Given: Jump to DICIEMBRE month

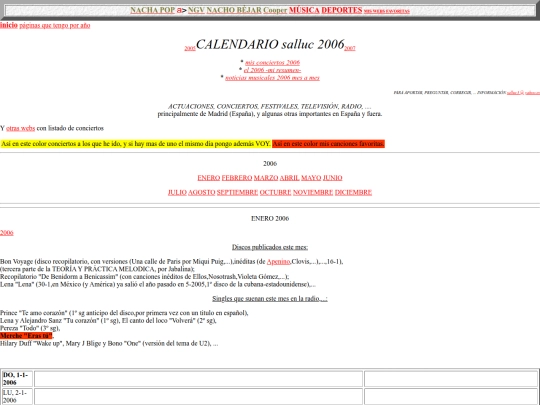Looking at the screenshot, I should (353, 192).
